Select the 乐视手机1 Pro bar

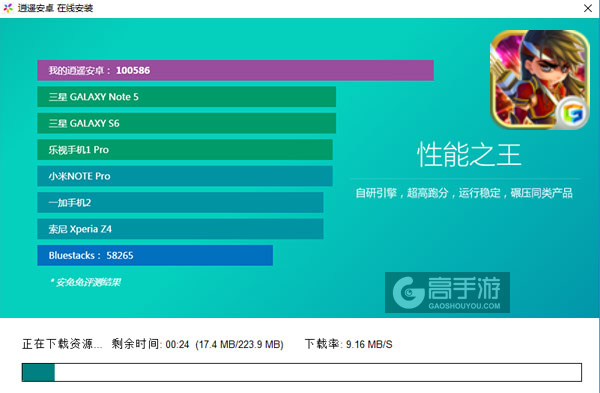pyautogui.click(x=185, y=150)
